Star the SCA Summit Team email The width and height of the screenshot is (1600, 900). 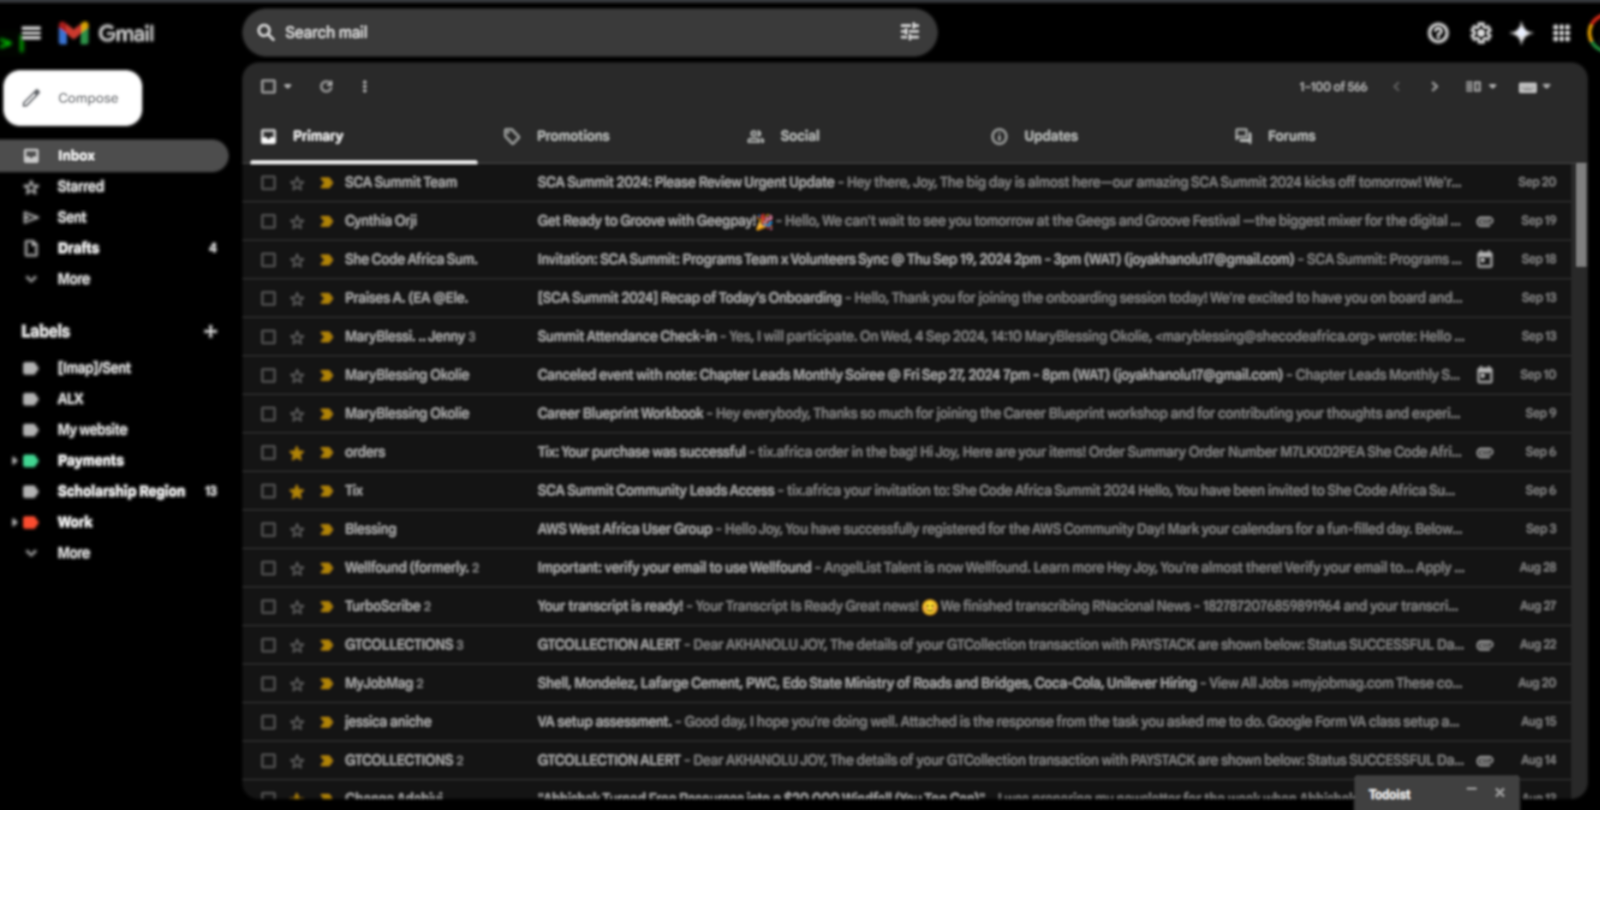coord(297,183)
